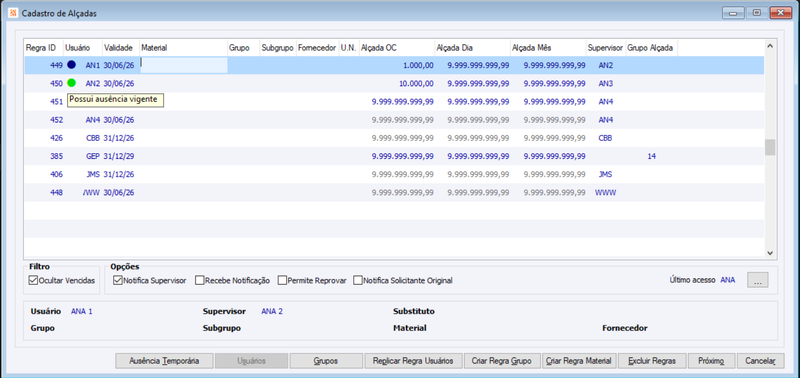The height and width of the screenshot is (378, 800).
Task: Select the row with Regra ID 452
Action: tap(394, 120)
